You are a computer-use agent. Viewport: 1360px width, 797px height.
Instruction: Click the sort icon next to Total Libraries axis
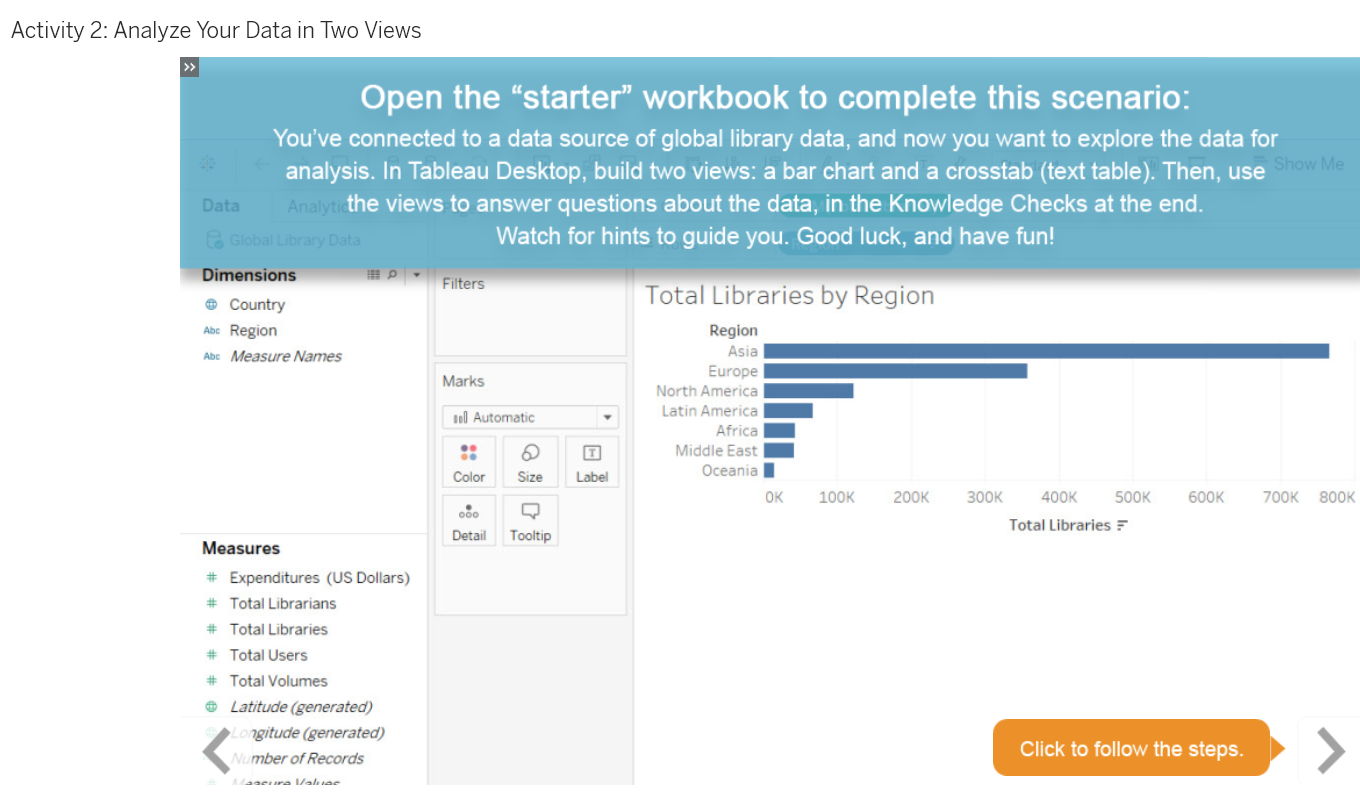[x=1124, y=524]
